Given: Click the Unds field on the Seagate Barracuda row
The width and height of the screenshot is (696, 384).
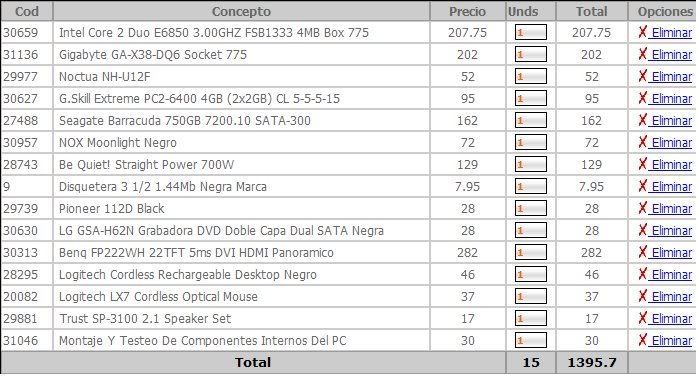Looking at the screenshot, I should pyautogui.click(x=531, y=120).
